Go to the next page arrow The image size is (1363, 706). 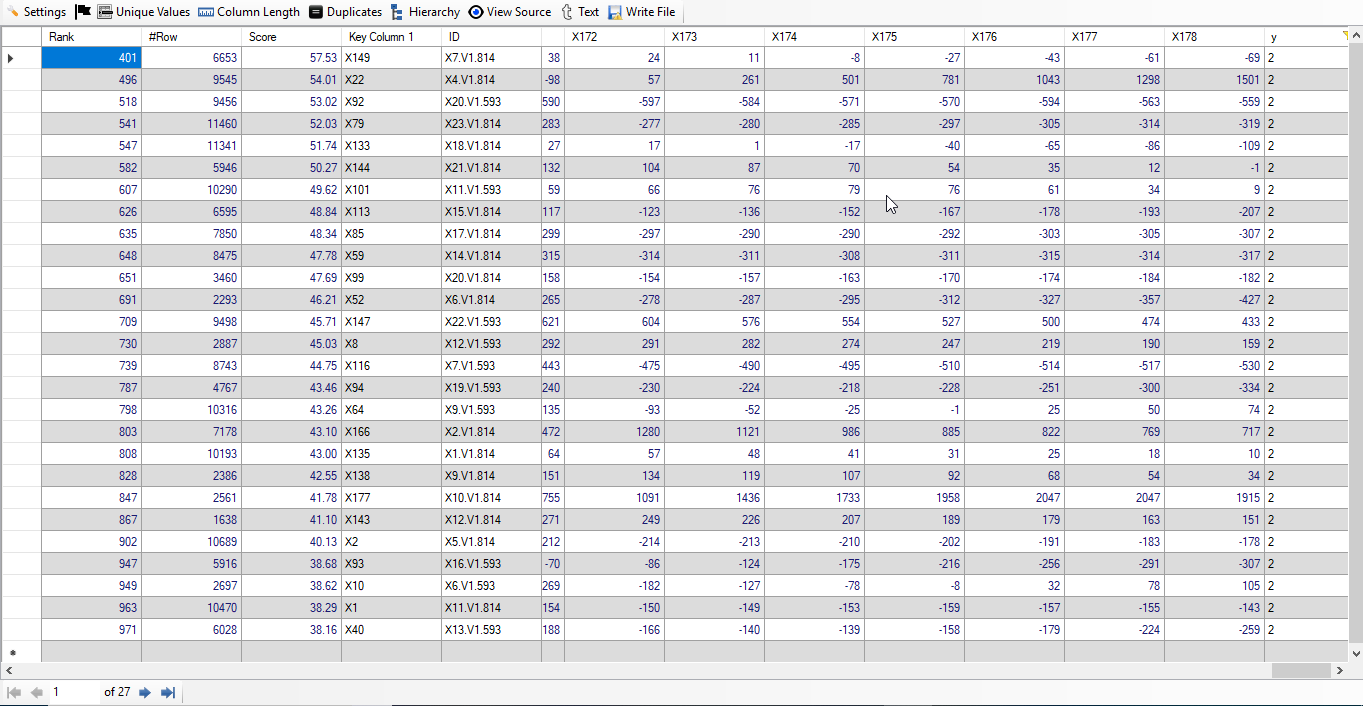pos(145,692)
